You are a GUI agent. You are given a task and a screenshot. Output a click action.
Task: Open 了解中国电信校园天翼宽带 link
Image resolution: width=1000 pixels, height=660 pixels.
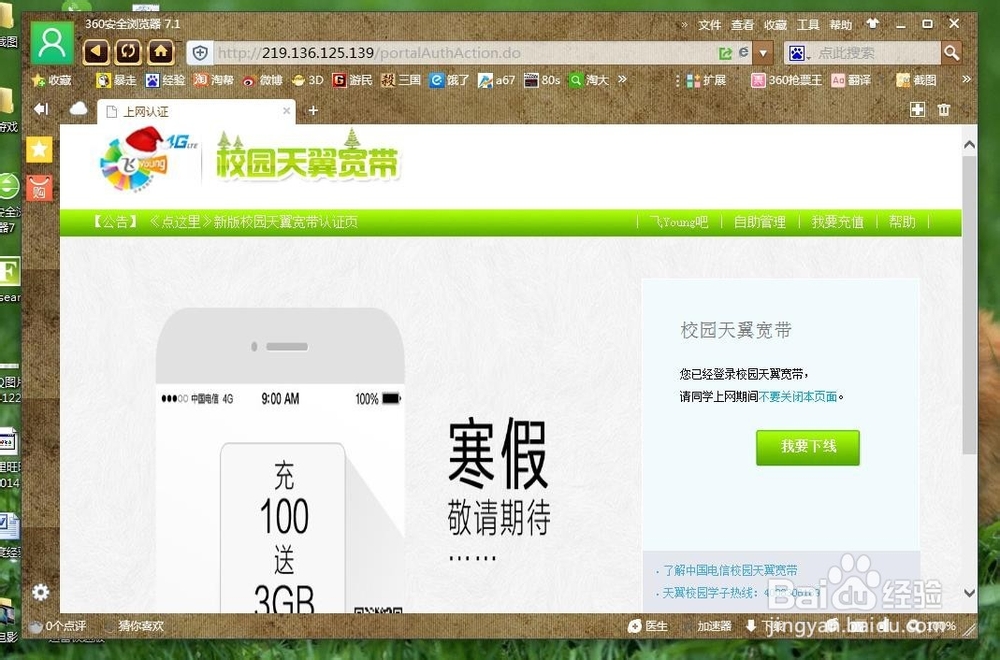pyautogui.click(x=730, y=571)
